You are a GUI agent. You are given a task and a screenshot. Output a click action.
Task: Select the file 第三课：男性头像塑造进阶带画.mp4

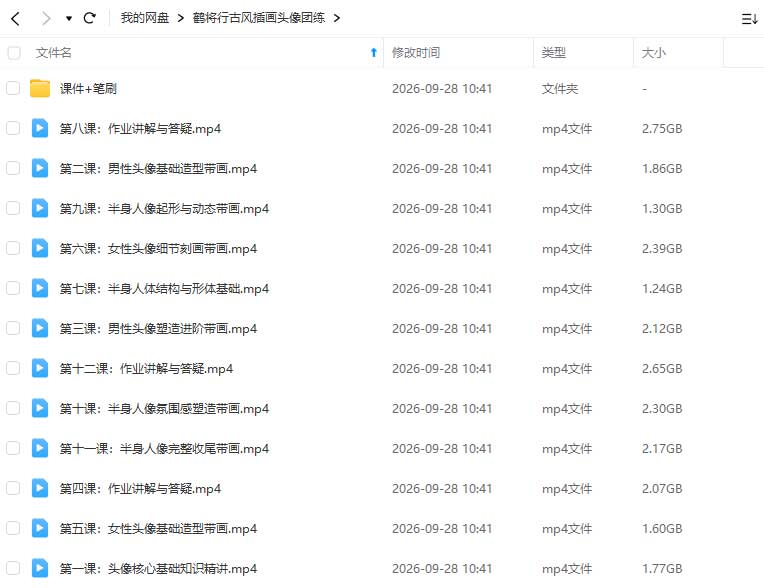(x=158, y=328)
